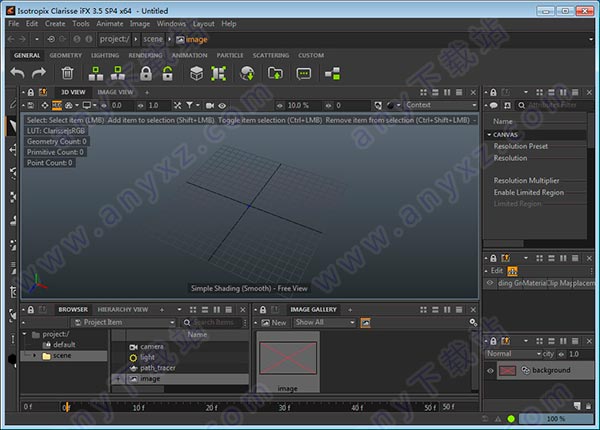
Task: Click the Lock items padlock icon
Action: [146, 73]
